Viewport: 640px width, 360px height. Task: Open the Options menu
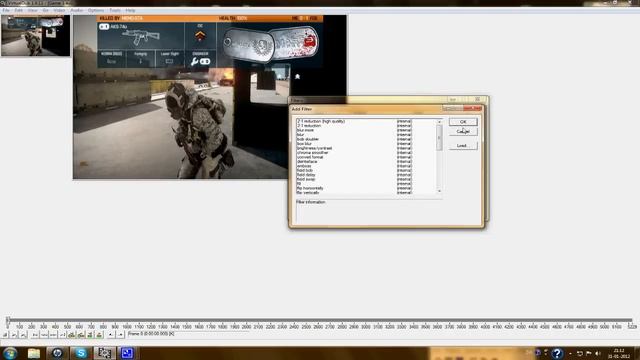(96, 10)
